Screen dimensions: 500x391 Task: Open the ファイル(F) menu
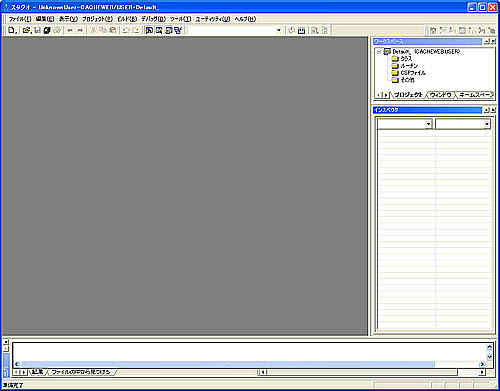tap(20, 19)
